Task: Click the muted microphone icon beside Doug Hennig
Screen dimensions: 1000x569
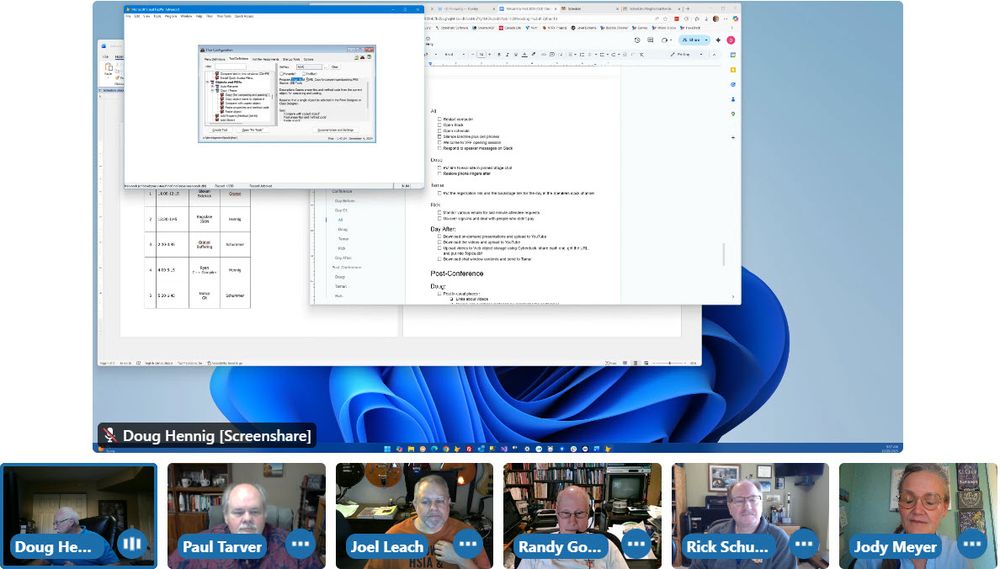Action: (110, 435)
